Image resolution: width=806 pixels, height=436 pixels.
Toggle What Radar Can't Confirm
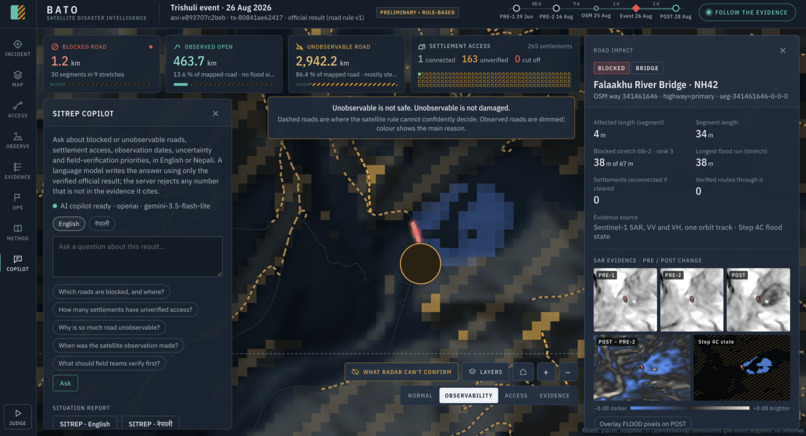tap(401, 372)
